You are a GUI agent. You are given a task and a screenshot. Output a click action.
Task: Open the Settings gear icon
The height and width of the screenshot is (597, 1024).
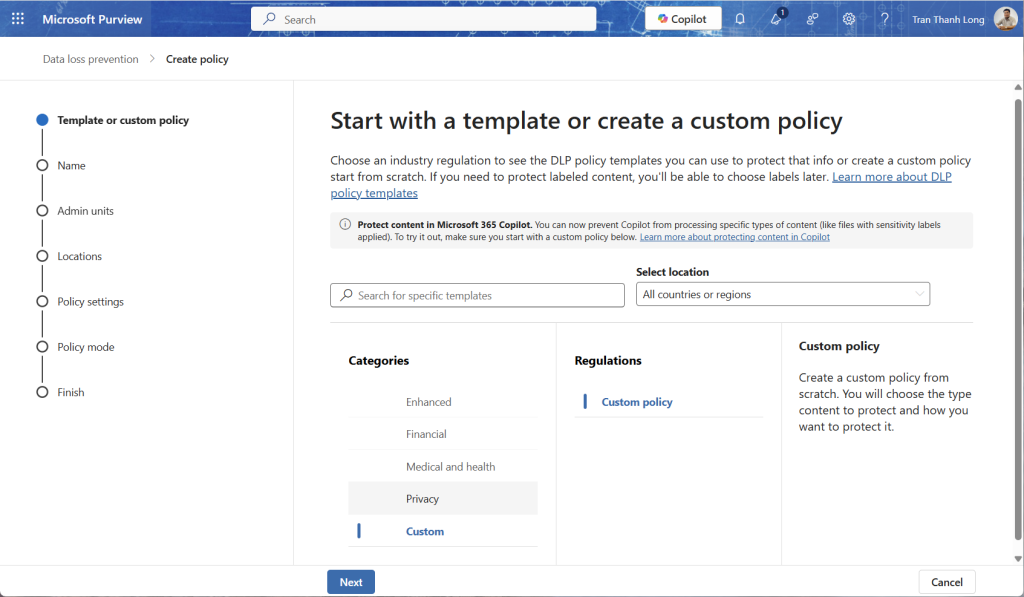[x=848, y=19]
